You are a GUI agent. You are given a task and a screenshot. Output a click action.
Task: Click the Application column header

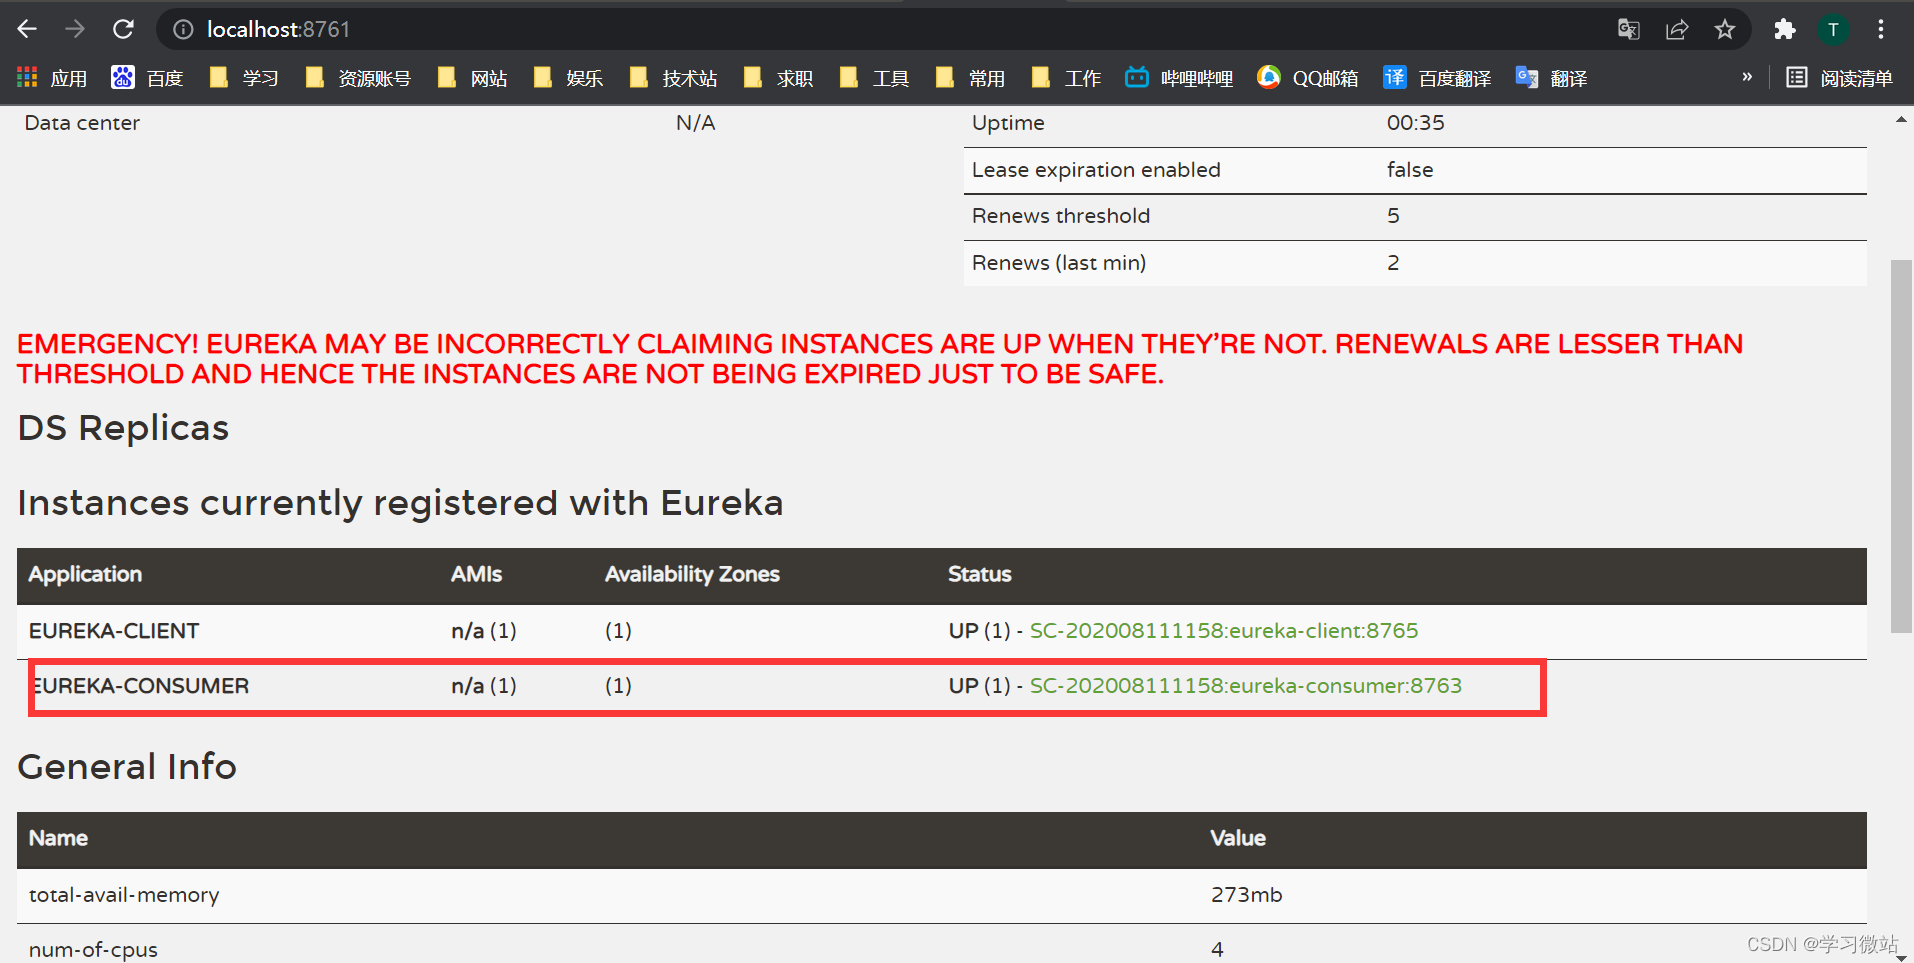coord(85,574)
